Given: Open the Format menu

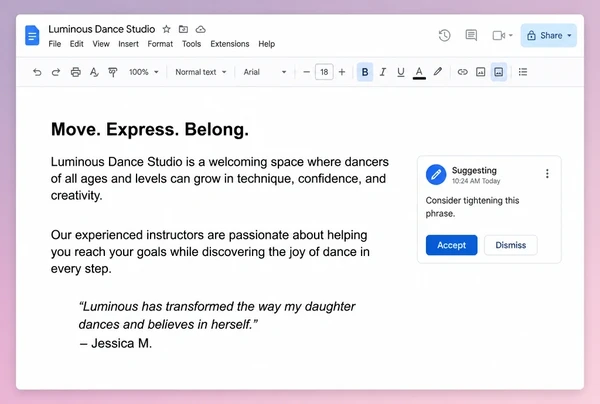Looking at the screenshot, I should [160, 44].
